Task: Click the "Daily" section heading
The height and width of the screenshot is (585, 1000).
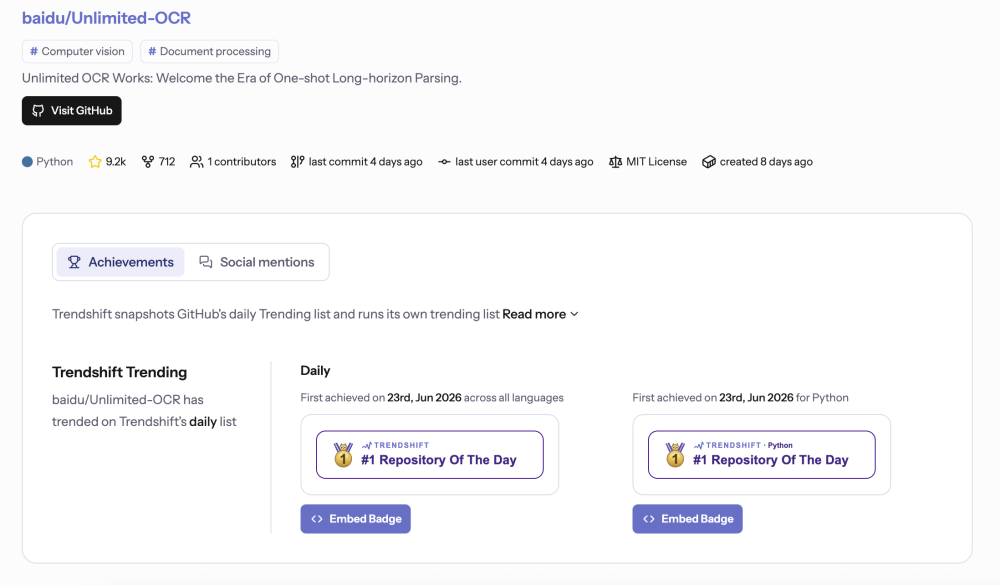Action: 315,371
